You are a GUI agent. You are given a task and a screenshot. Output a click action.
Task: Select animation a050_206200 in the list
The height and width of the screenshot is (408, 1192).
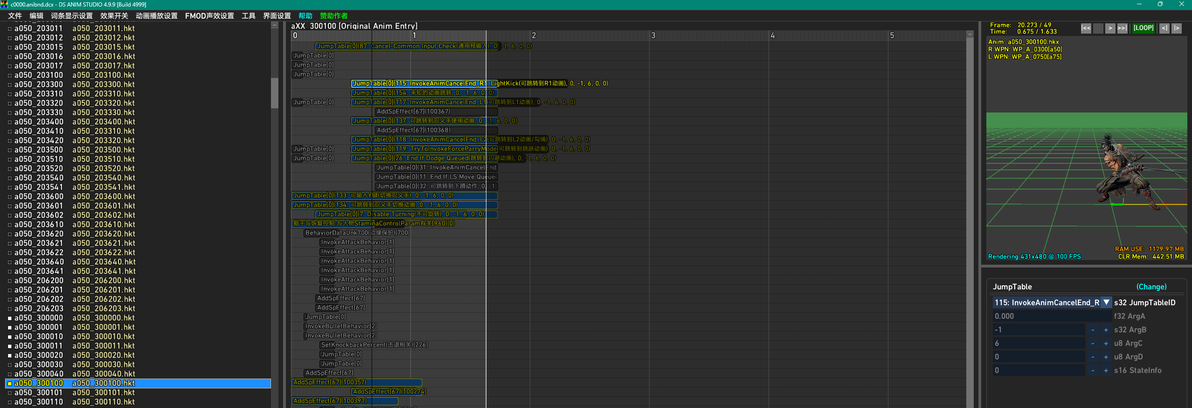pyautogui.click(x=137, y=280)
